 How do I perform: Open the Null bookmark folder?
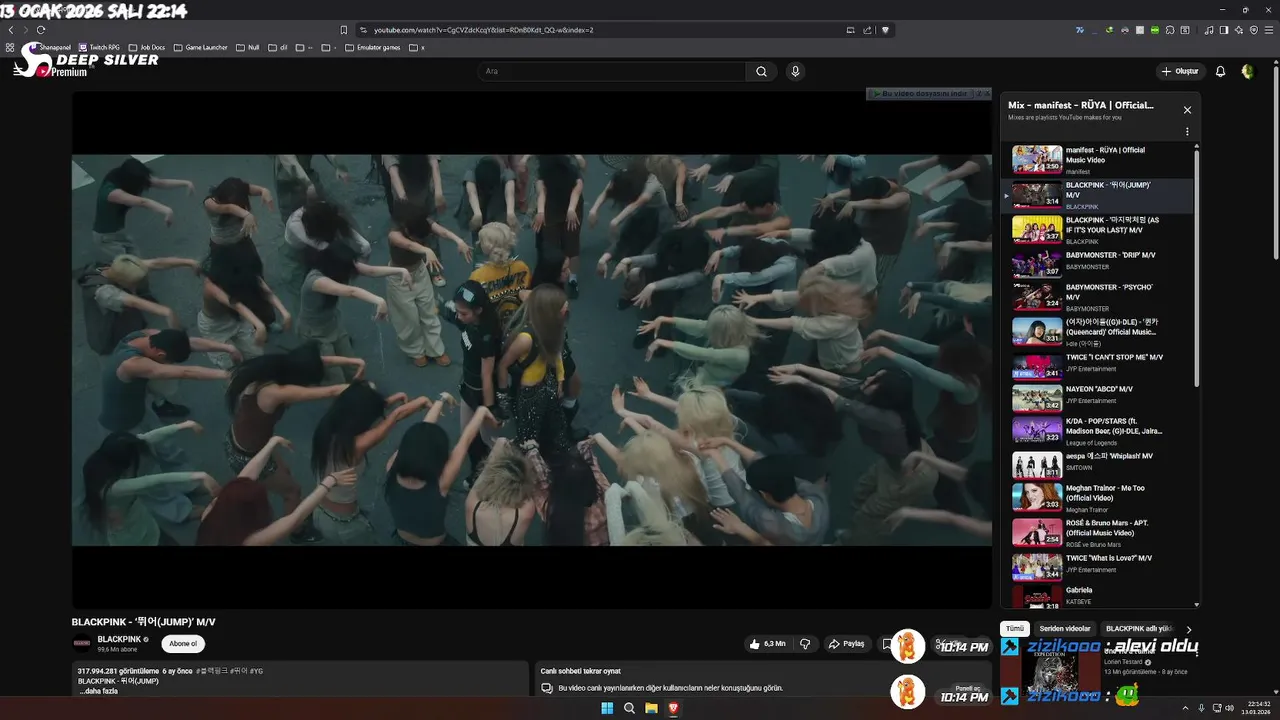click(x=248, y=47)
